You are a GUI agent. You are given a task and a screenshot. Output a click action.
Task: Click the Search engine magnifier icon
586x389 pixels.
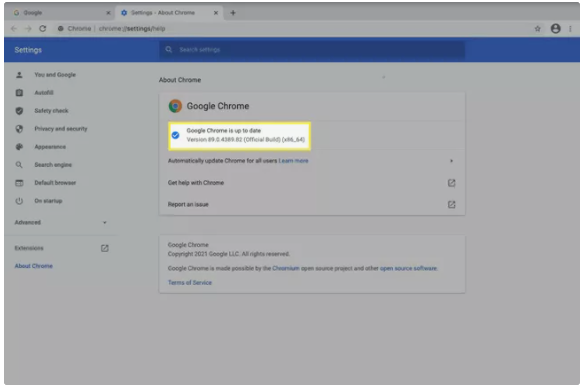tap(19, 165)
